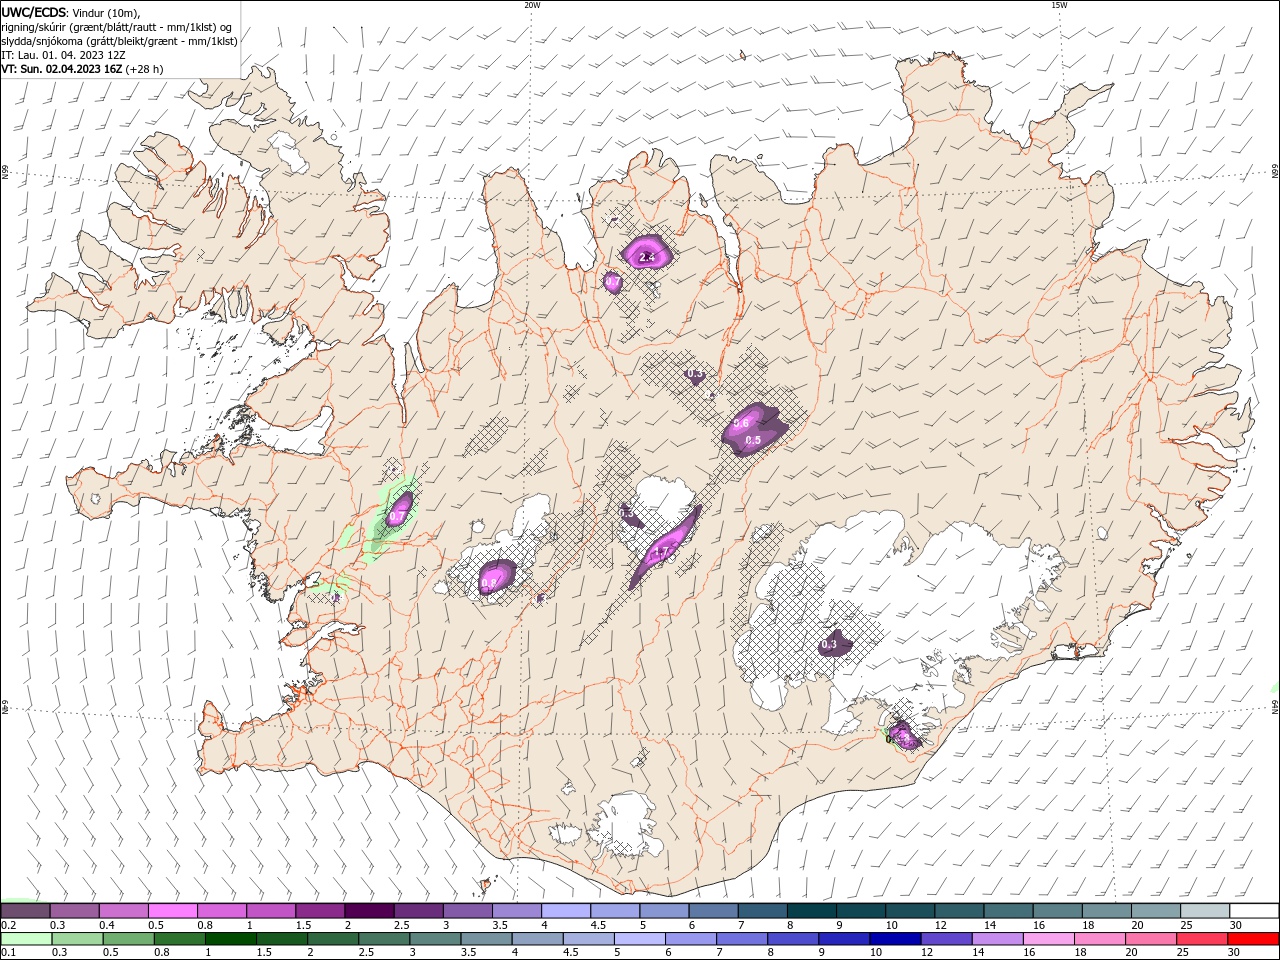This screenshot has height=960, width=1280.
Task: Select the dark purple swatch between 2 and 2.5
Action: point(368,911)
